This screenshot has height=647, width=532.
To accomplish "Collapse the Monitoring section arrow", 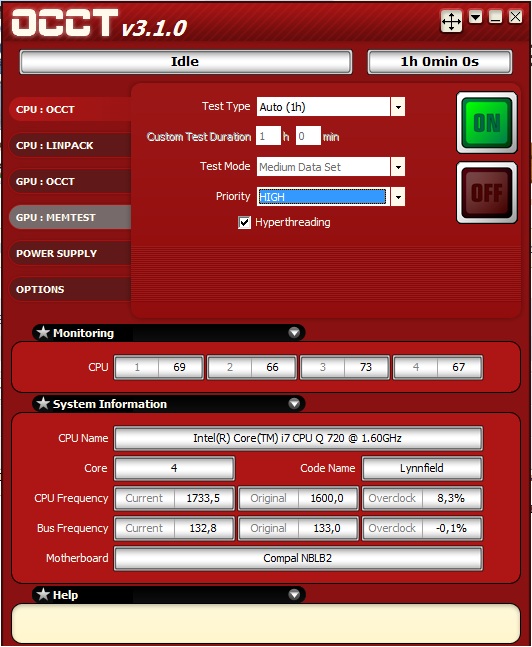I will pos(294,333).
